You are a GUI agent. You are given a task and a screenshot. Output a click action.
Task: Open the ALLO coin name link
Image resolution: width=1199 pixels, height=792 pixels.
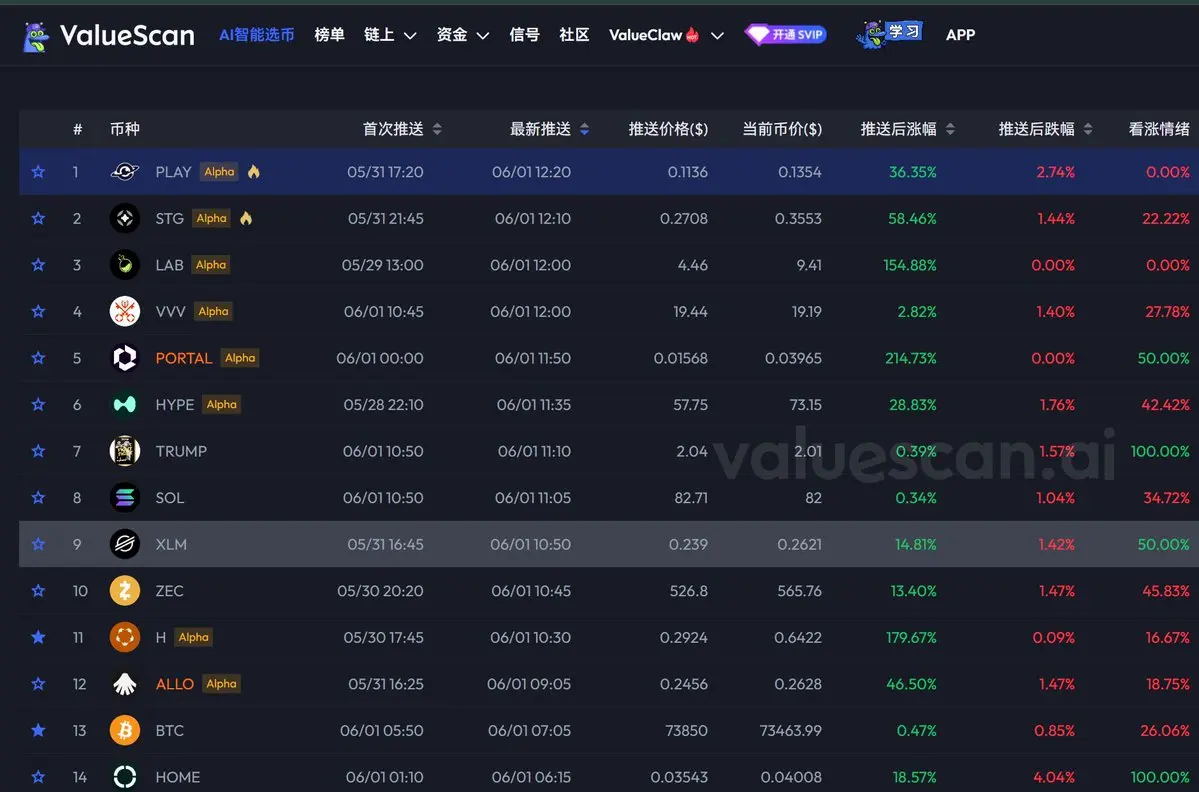(x=174, y=684)
